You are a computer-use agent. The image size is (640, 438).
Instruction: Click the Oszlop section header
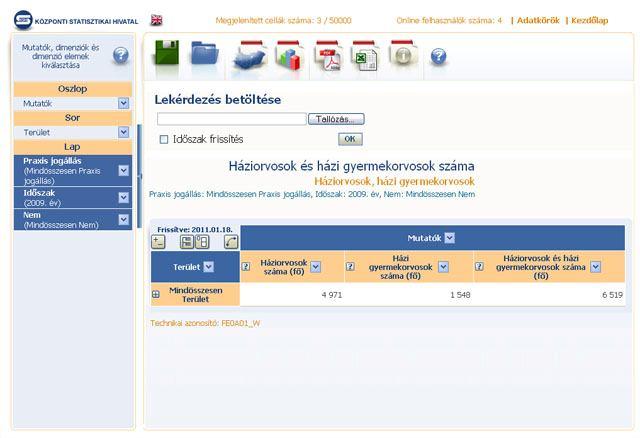[73, 89]
